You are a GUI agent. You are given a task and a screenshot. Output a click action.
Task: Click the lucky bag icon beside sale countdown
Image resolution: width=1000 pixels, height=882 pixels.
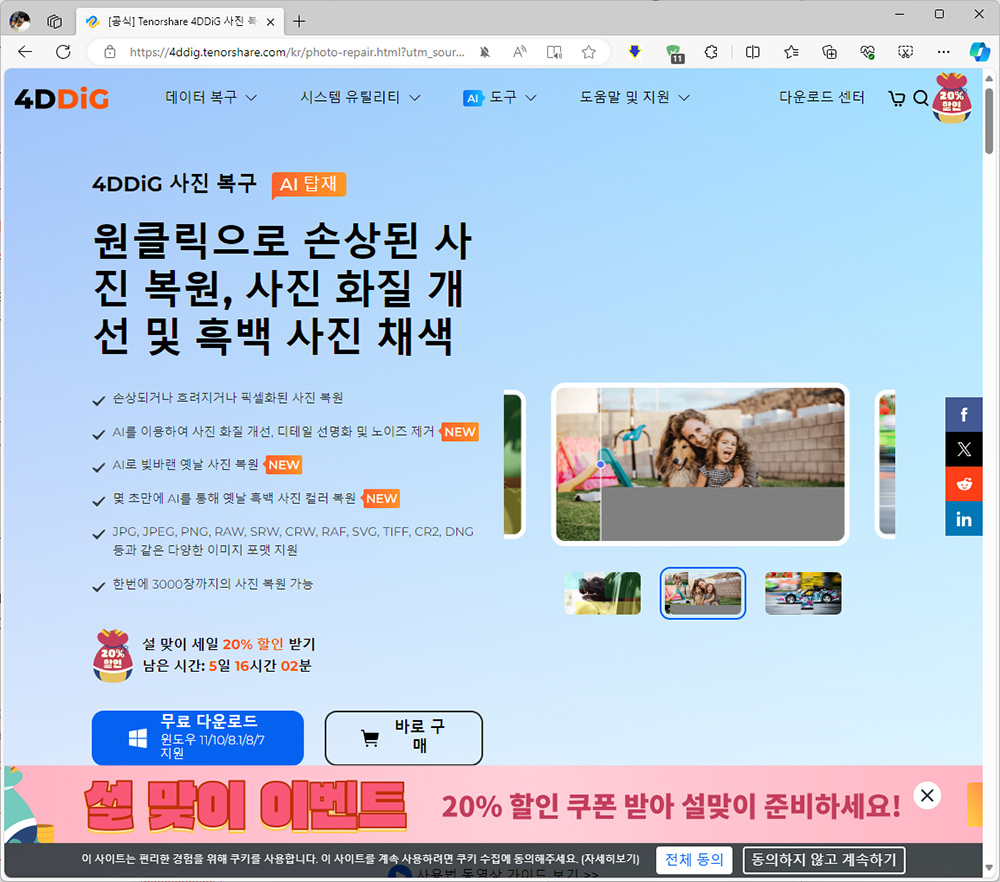pos(112,656)
